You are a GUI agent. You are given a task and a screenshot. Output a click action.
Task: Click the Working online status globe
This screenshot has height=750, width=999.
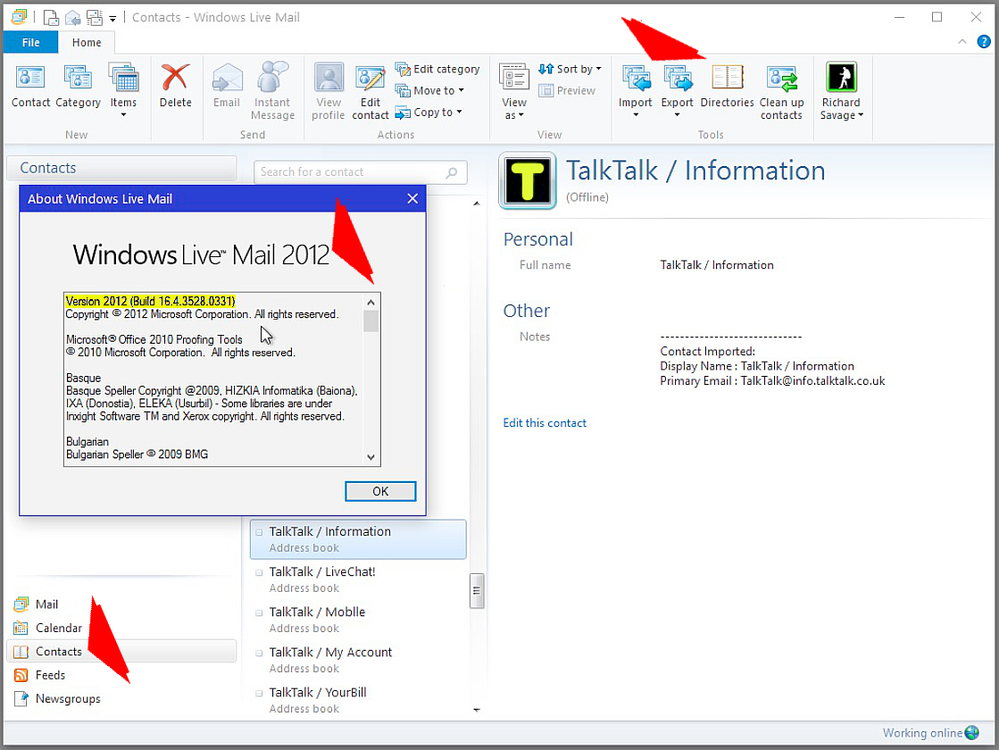click(x=972, y=733)
